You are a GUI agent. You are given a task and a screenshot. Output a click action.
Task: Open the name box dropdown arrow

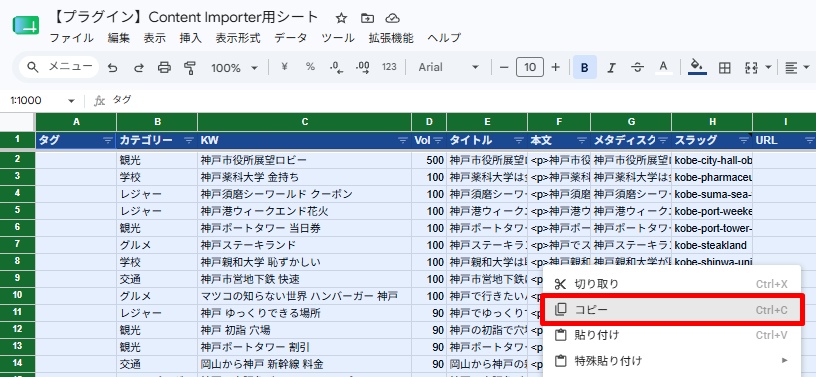point(71,100)
